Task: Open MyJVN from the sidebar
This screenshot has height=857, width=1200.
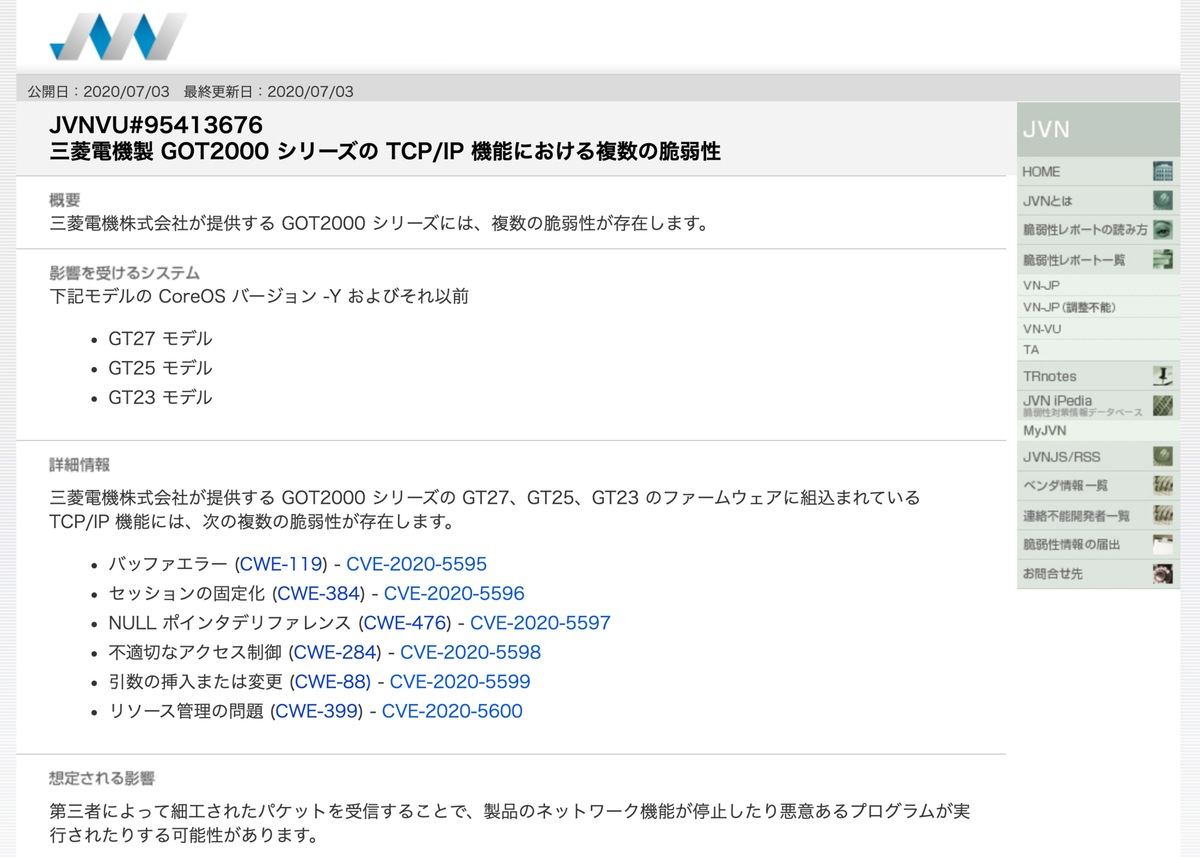Action: pos(1044,431)
